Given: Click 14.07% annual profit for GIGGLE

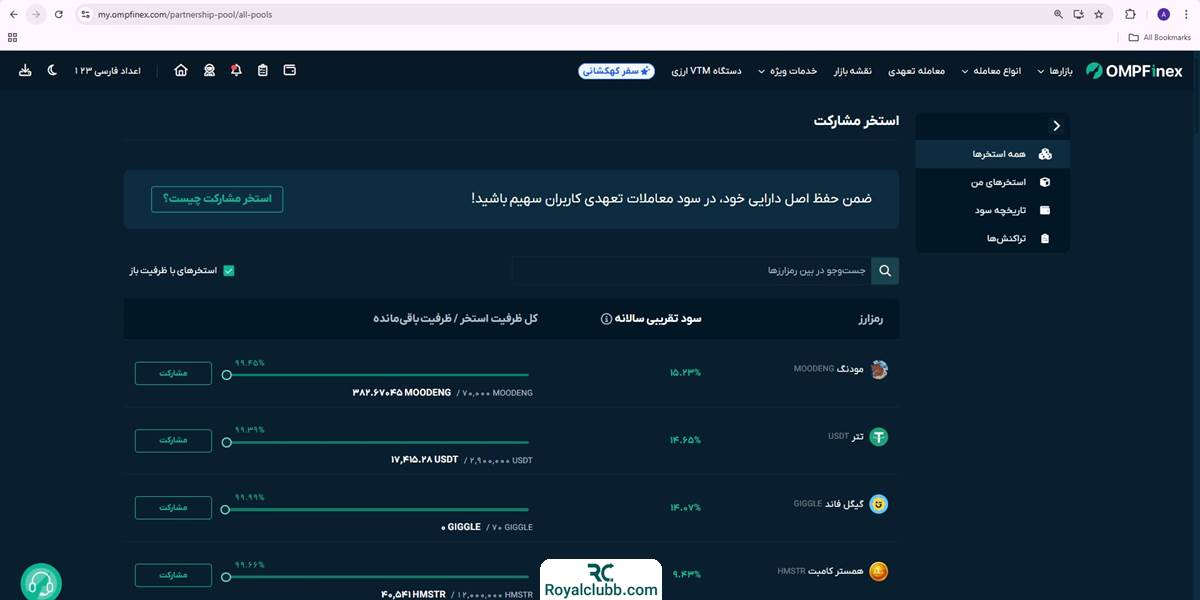Looking at the screenshot, I should click(x=685, y=508).
